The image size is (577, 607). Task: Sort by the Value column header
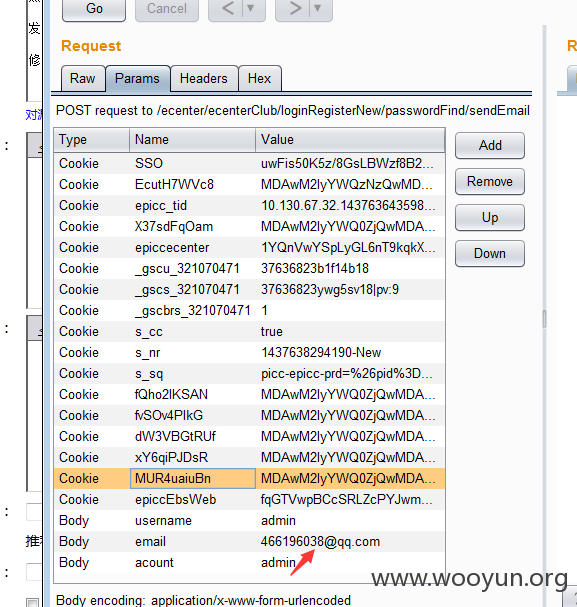coord(350,140)
